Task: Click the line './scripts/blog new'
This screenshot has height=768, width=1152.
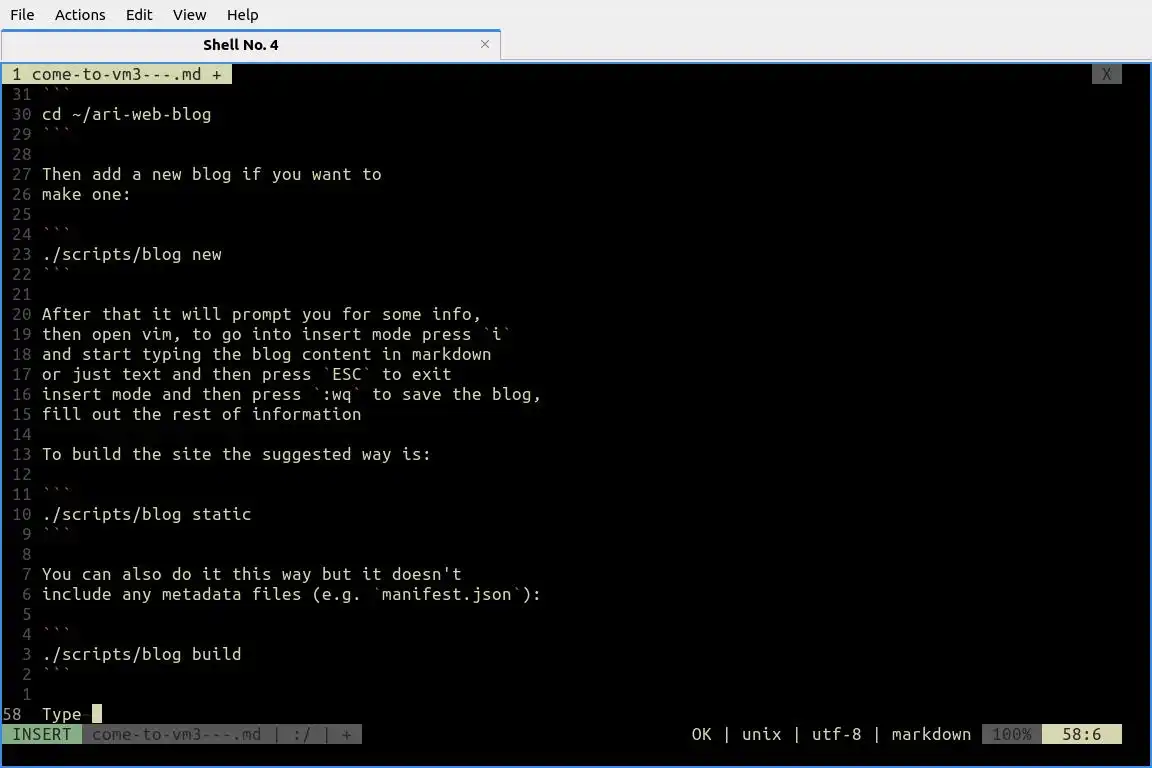Action: pos(132,254)
